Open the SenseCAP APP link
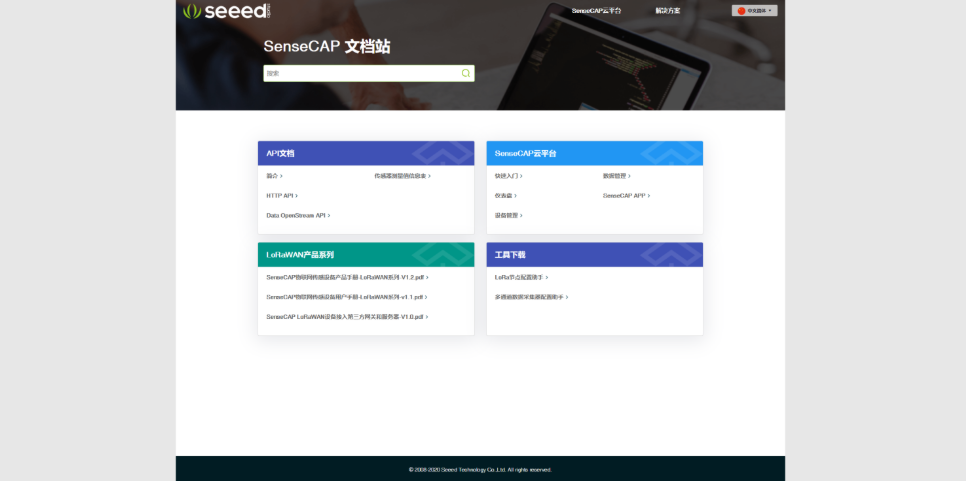 [x=626, y=196]
